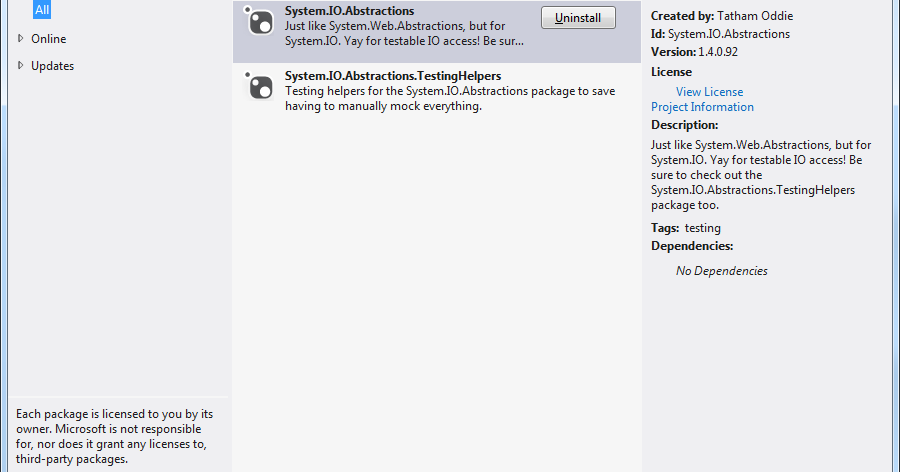Click the 'No Dependencies' text
The height and width of the screenshot is (472, 900).
tap(721, 271)
